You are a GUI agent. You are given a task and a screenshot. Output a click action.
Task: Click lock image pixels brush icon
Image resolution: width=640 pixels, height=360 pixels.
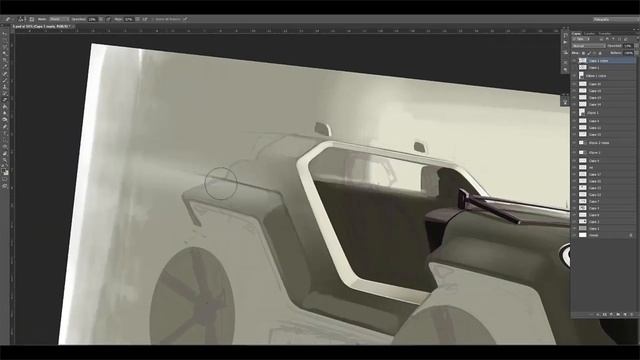click(x=589, y=53)
